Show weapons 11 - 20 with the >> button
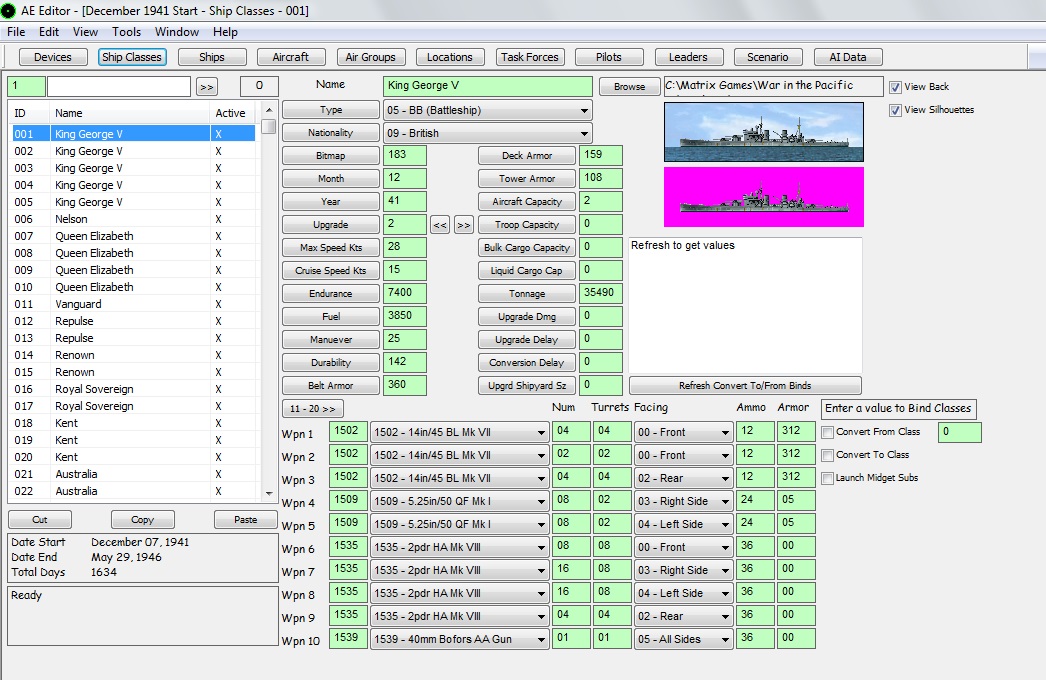Screen dimensions: 1046x680 pos(313,408)
